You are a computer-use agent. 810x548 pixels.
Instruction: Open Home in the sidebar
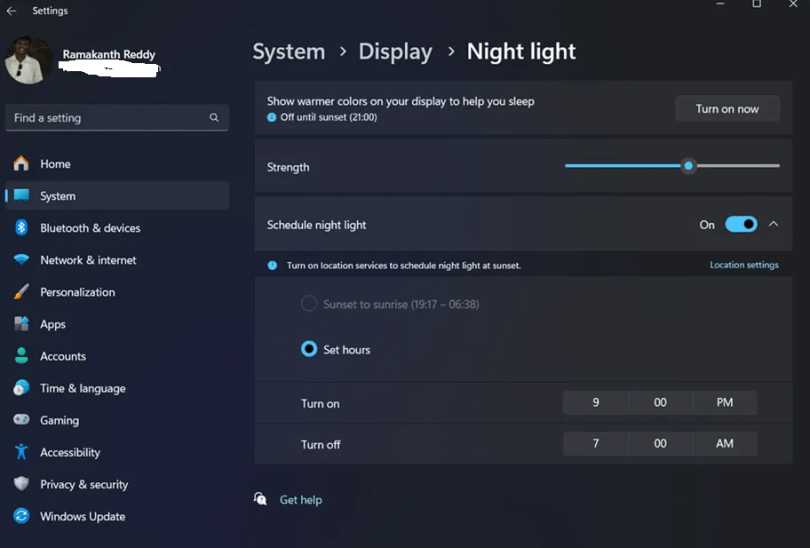pyautogui.click(x=117, y=164)
